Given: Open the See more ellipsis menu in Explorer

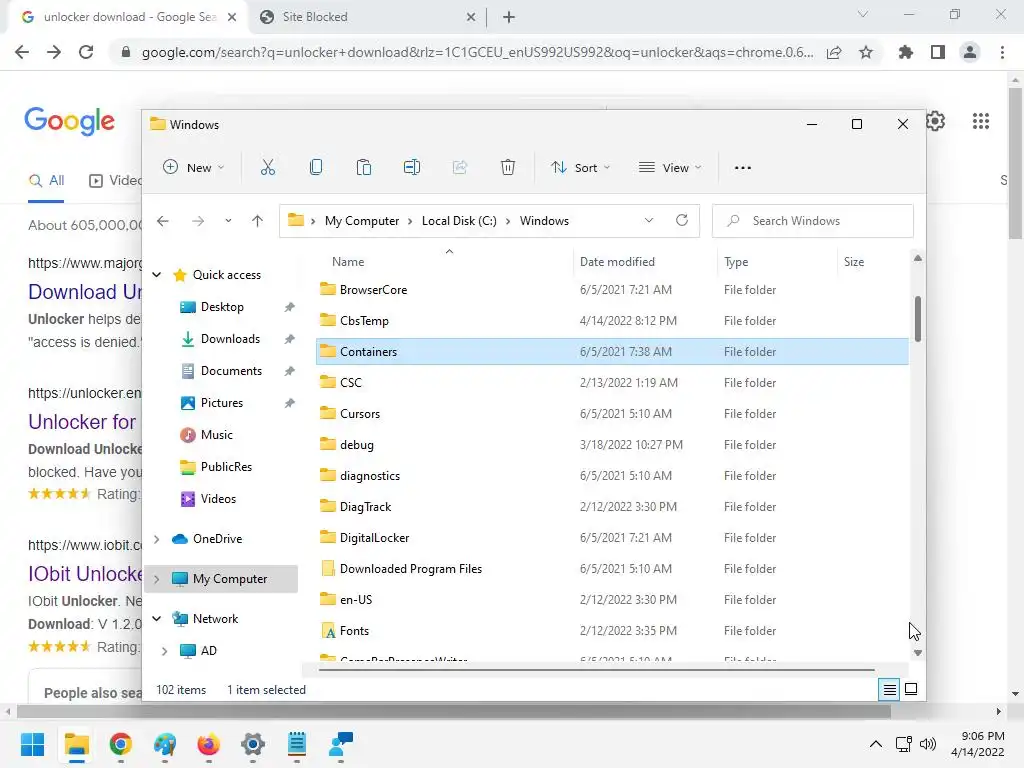Looking at the screenshot, I should point(743,168).
